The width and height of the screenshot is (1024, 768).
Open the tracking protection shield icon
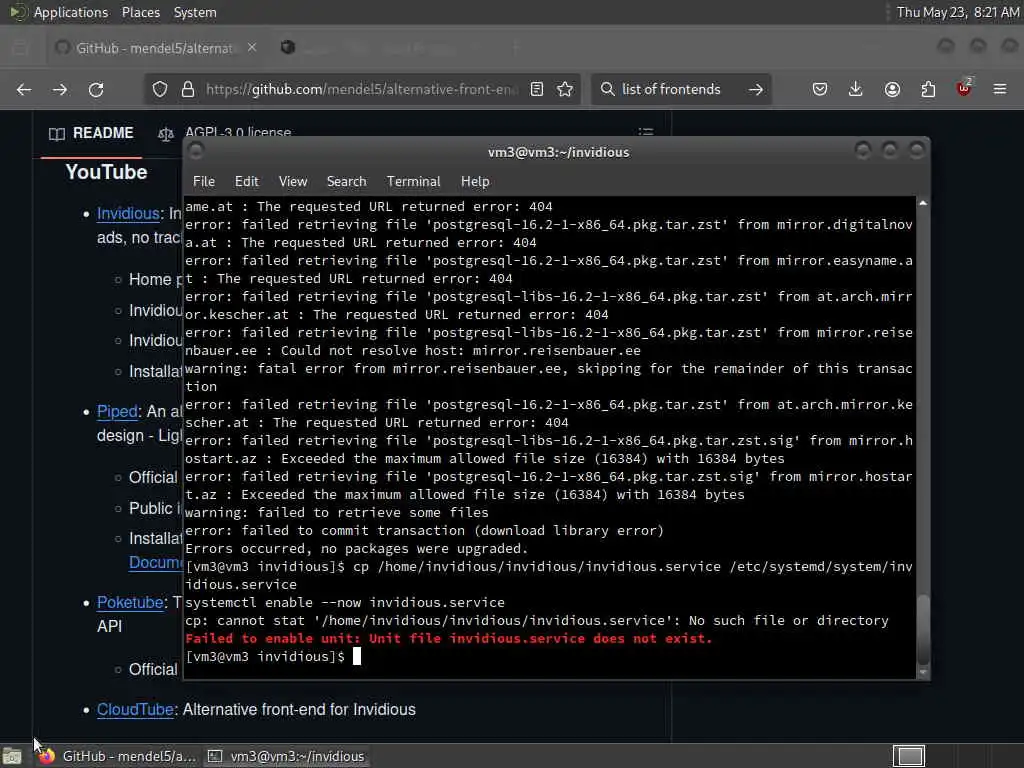click(x=160, y=89)
